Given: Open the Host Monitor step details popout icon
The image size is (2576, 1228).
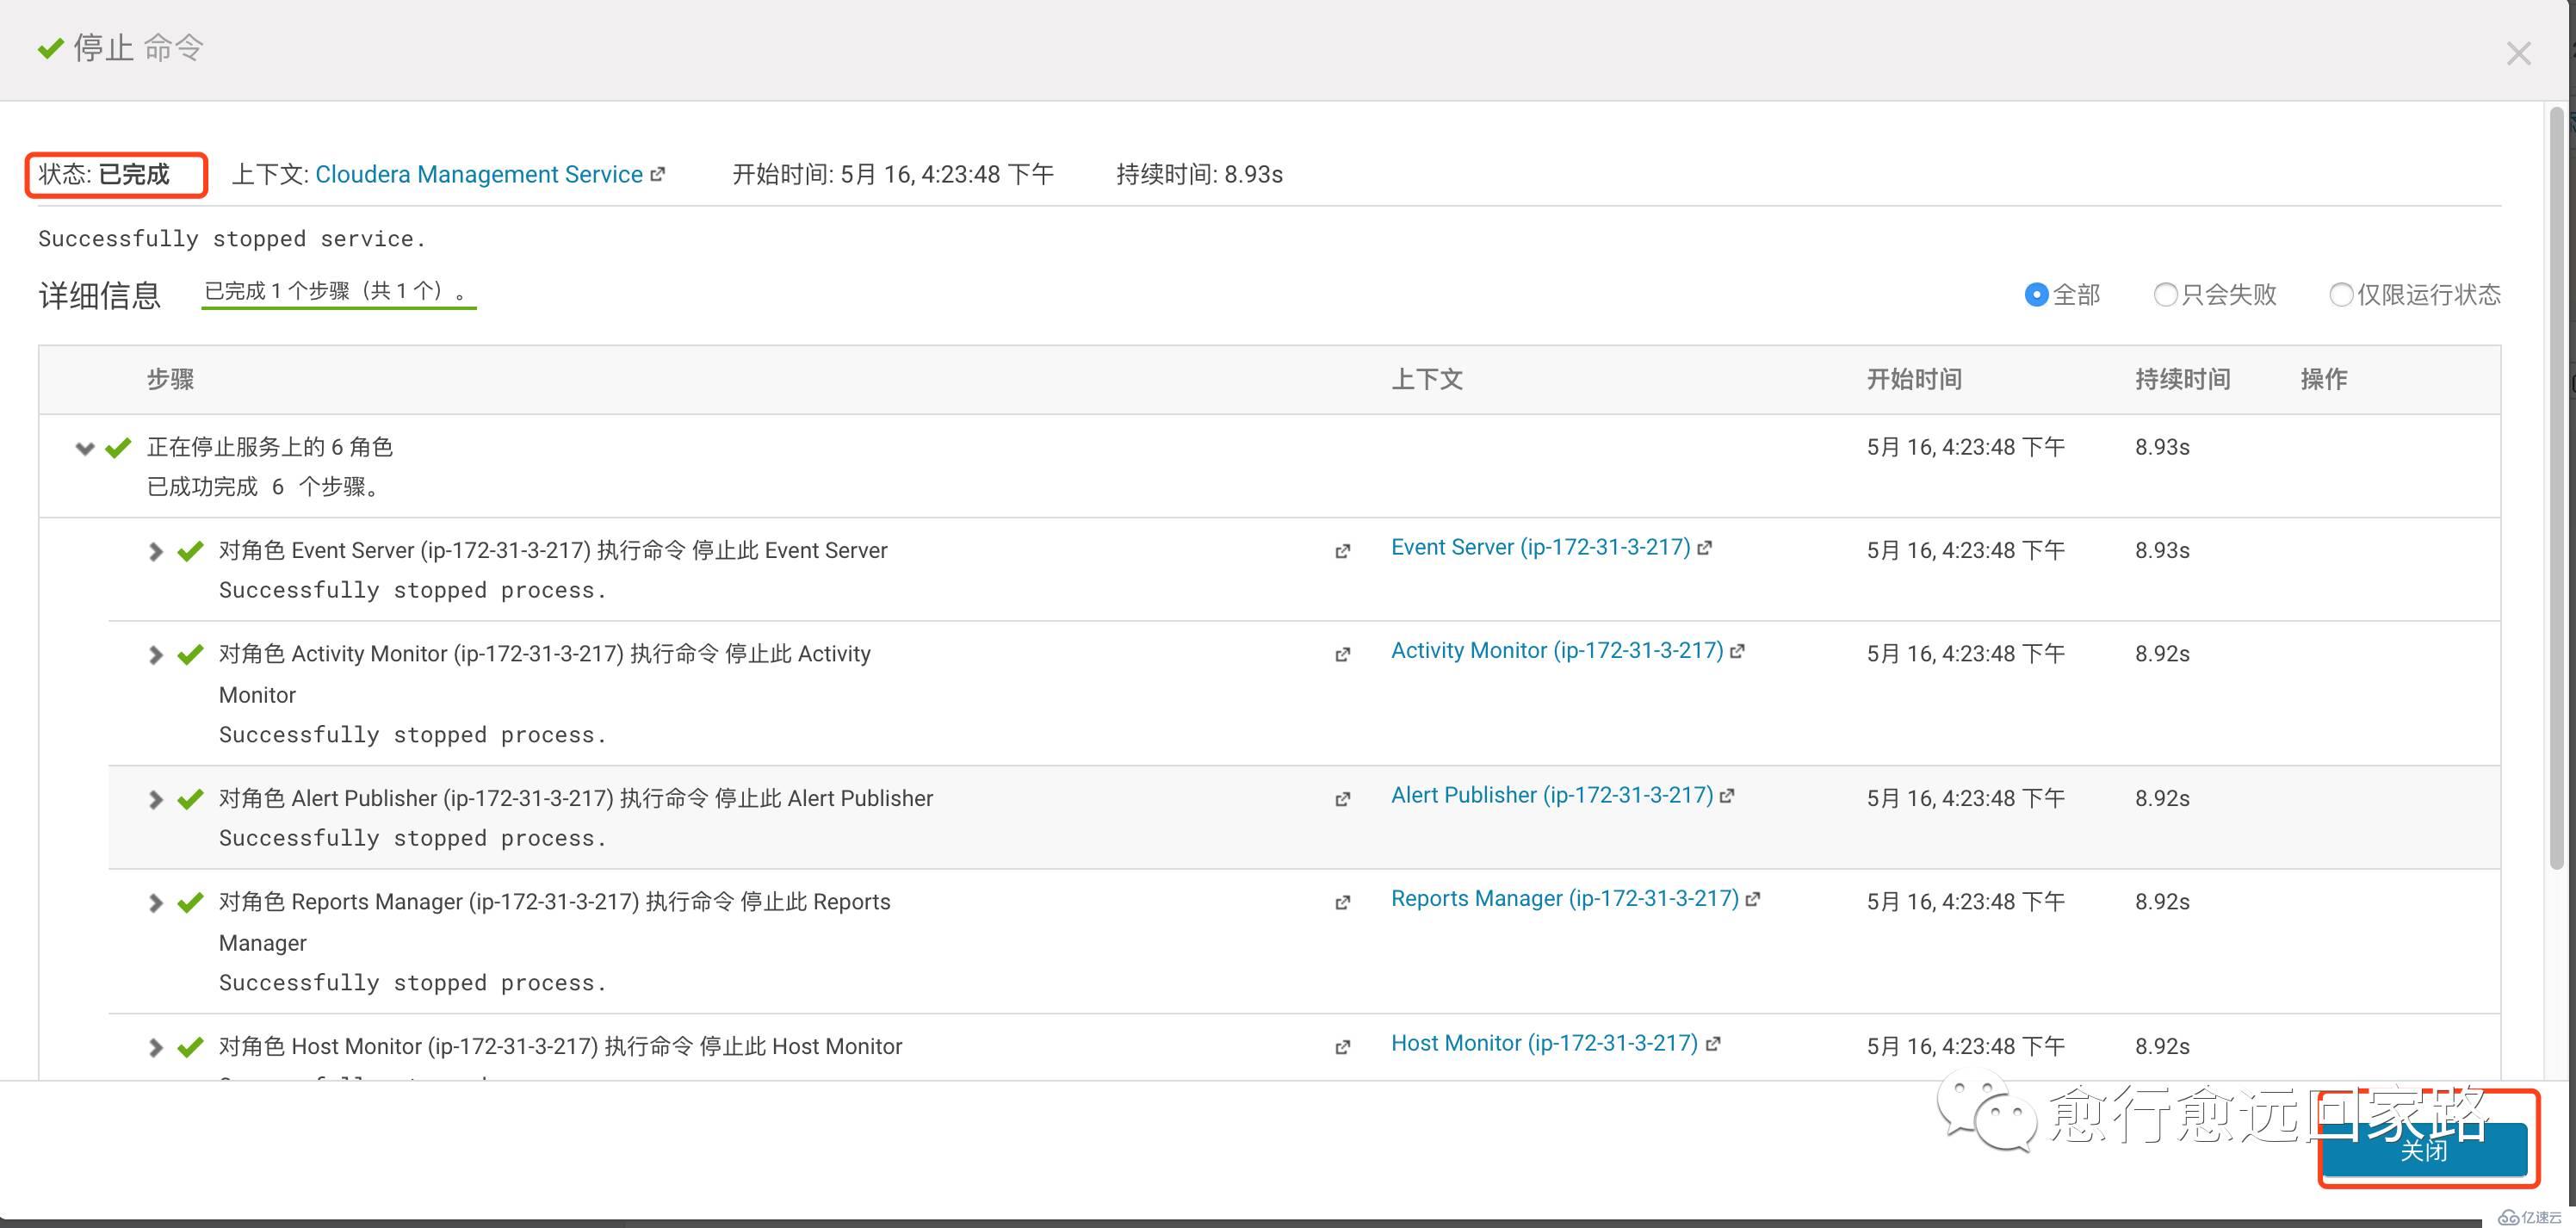Looking at the screenshot, I should click(1343, 1048).
